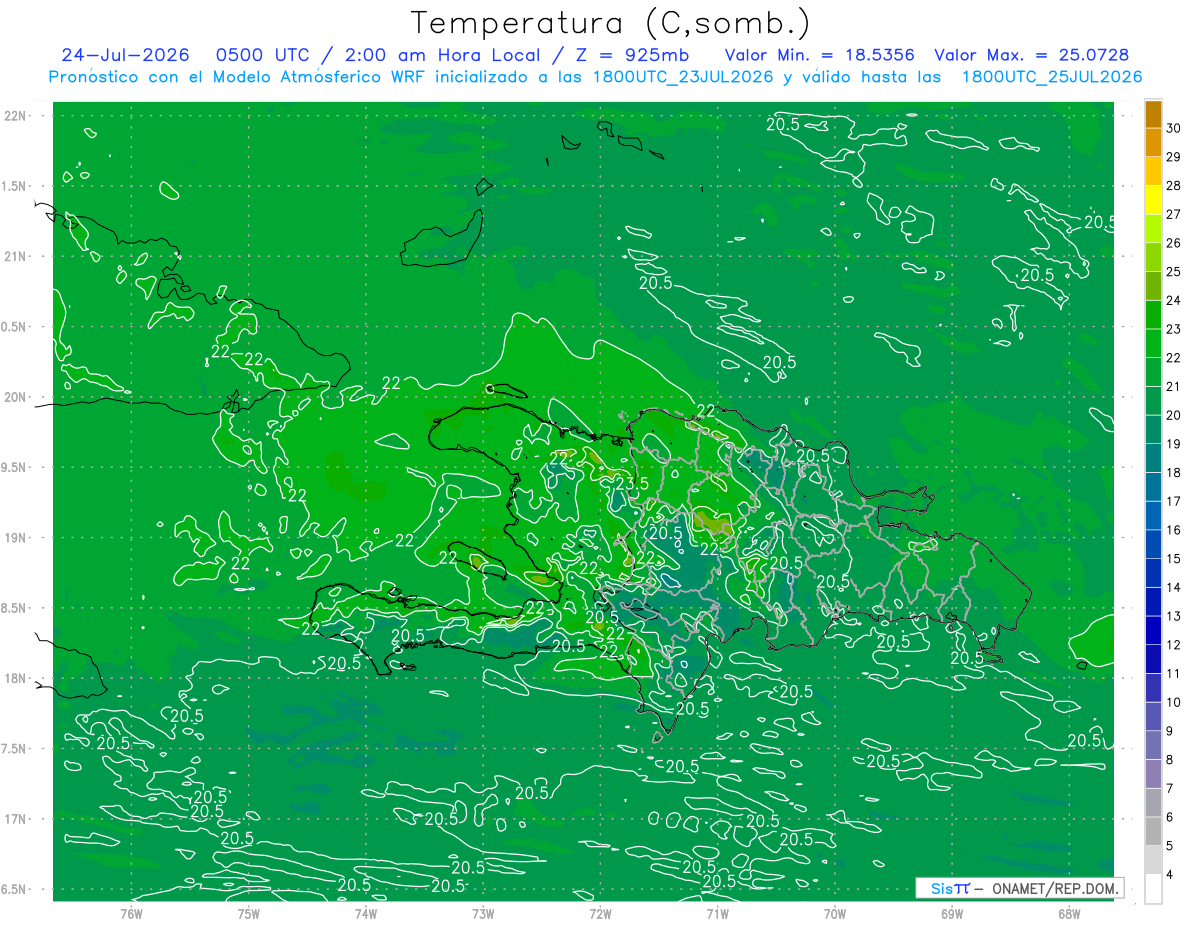Click the '76W' longitude axis label

coord(131,913)
